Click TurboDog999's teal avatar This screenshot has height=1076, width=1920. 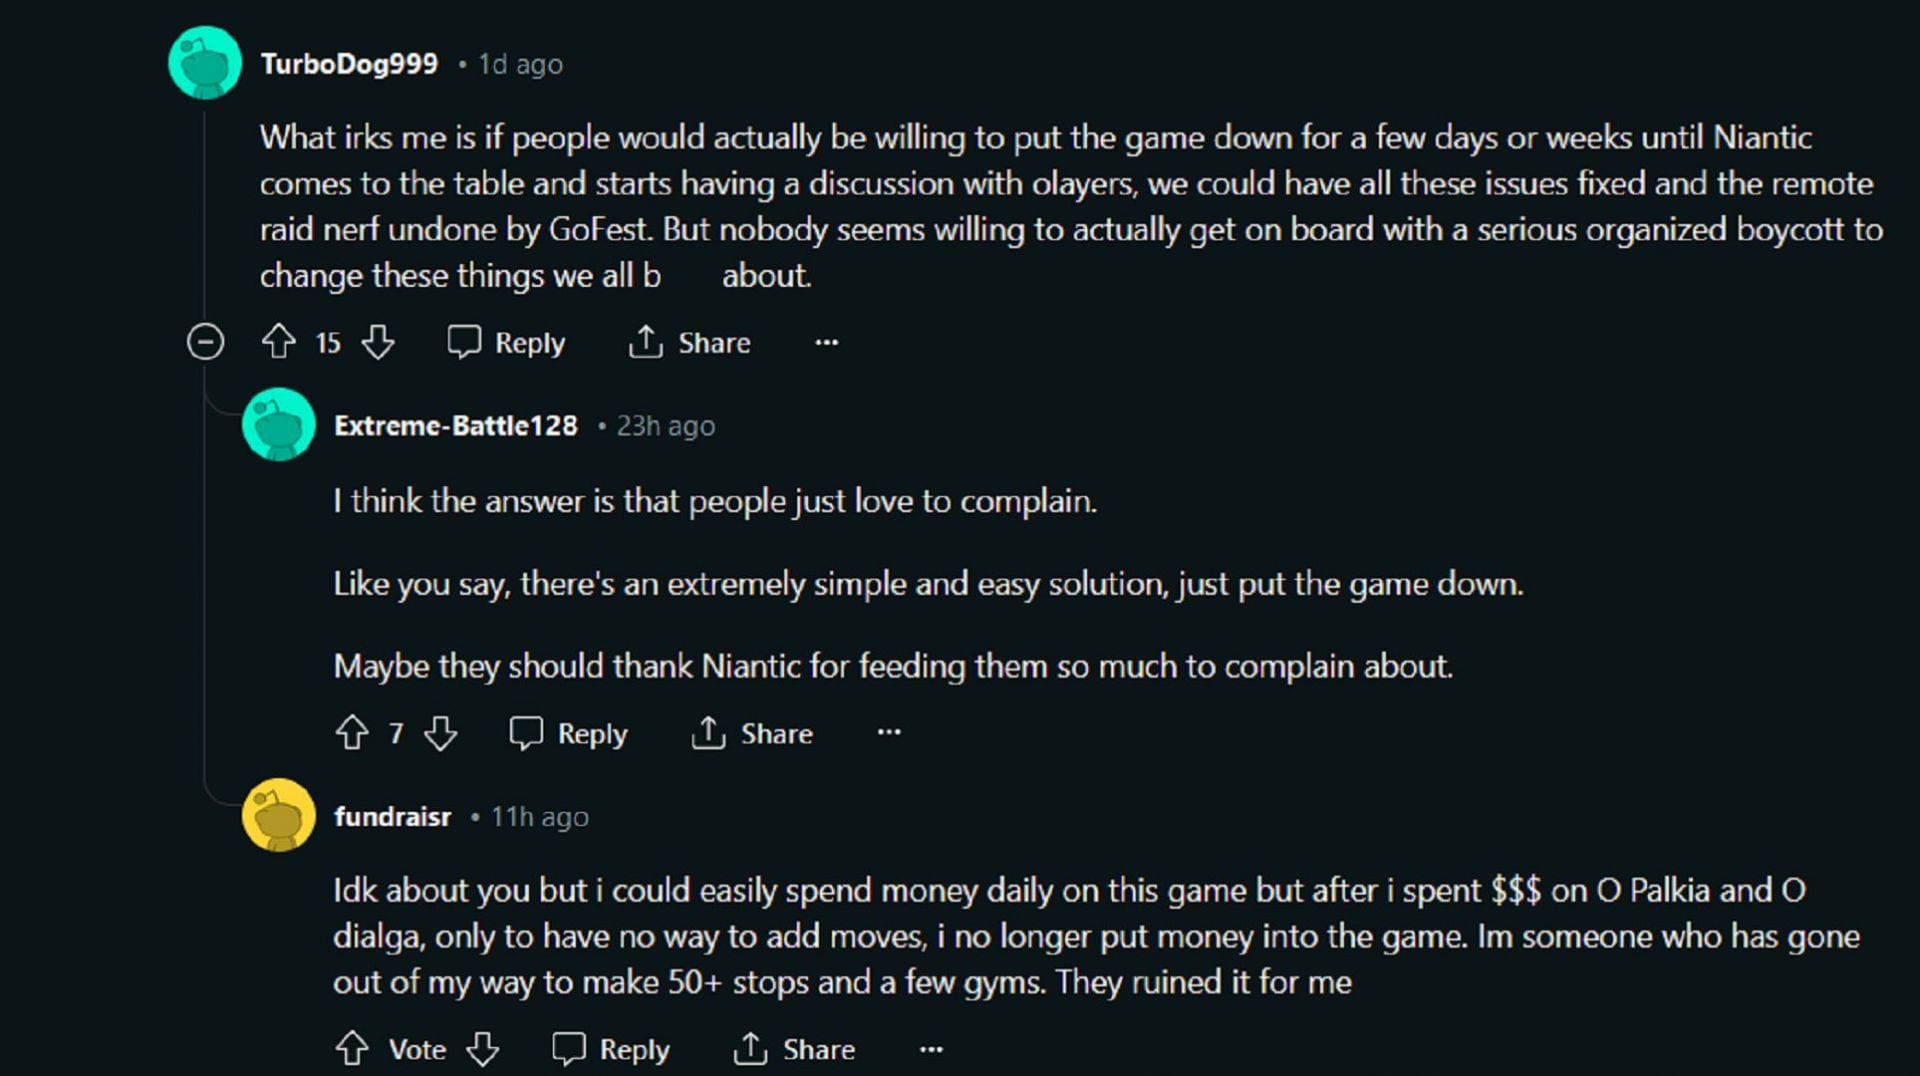pyautogui.click(x=205, y=63)
